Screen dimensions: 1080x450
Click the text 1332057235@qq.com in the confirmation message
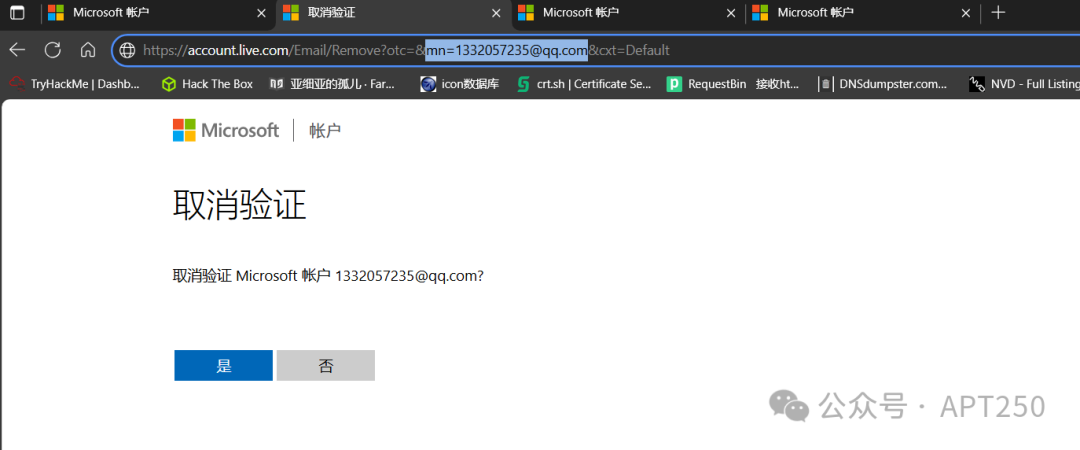pyautogui.click(x=406, y=276)
